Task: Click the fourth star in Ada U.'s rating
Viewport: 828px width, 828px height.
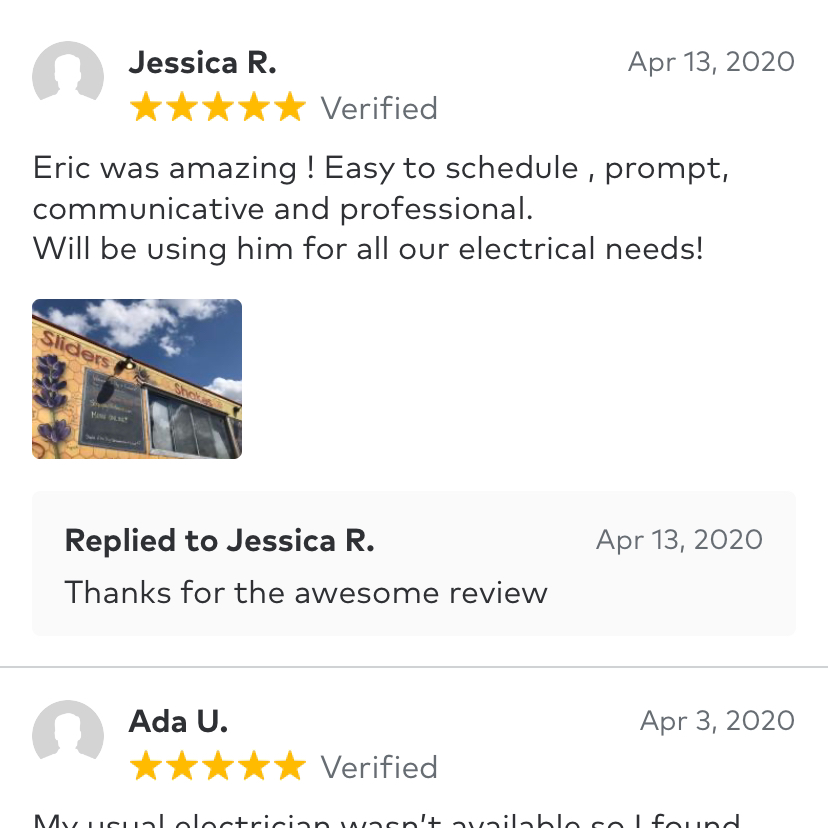Action: click(254, 766)
